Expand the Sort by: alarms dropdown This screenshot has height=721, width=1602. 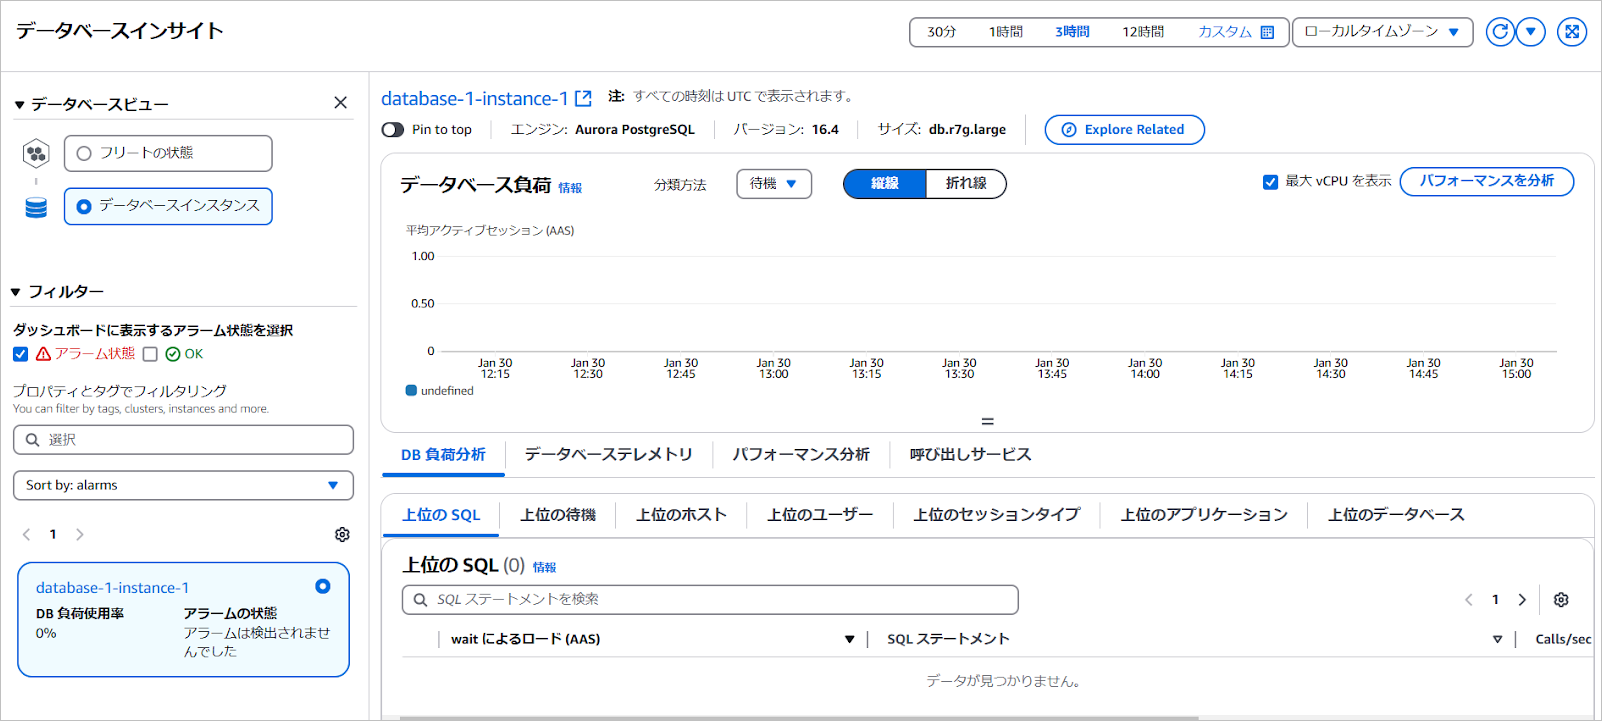point(183,485)
